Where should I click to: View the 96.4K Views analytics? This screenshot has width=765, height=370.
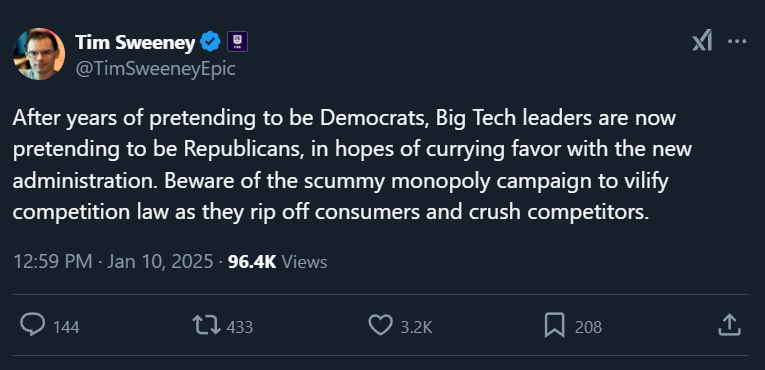277,262
